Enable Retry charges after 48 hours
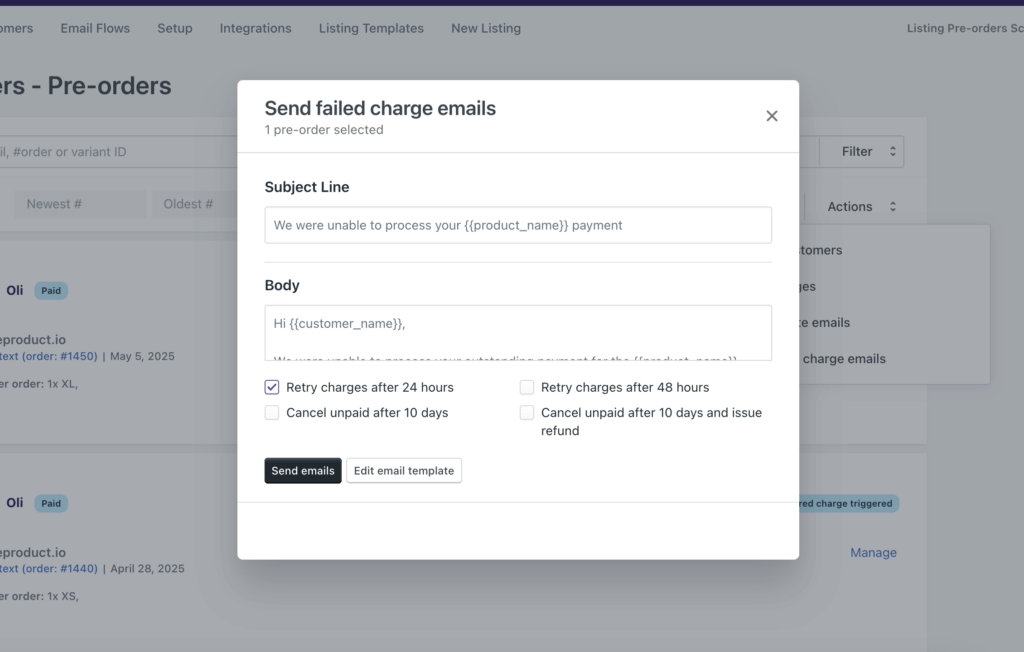 point(527,387)
